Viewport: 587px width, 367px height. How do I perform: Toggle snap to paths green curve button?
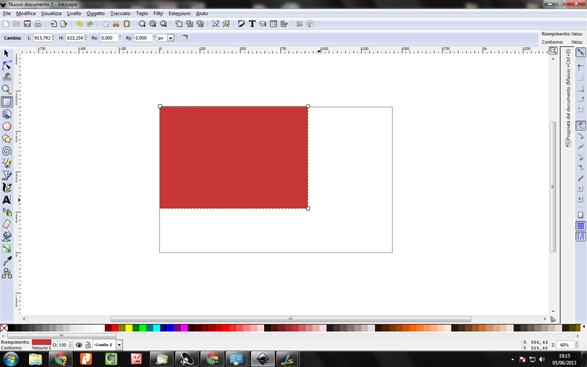tap(580, 136)
